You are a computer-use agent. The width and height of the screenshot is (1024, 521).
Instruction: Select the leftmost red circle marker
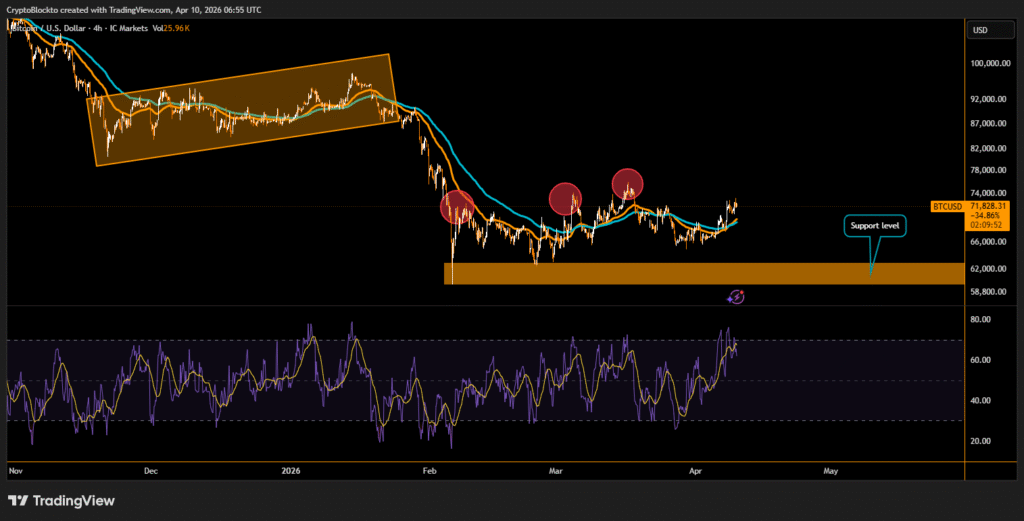pyautogui.click(x=457, y=207)
